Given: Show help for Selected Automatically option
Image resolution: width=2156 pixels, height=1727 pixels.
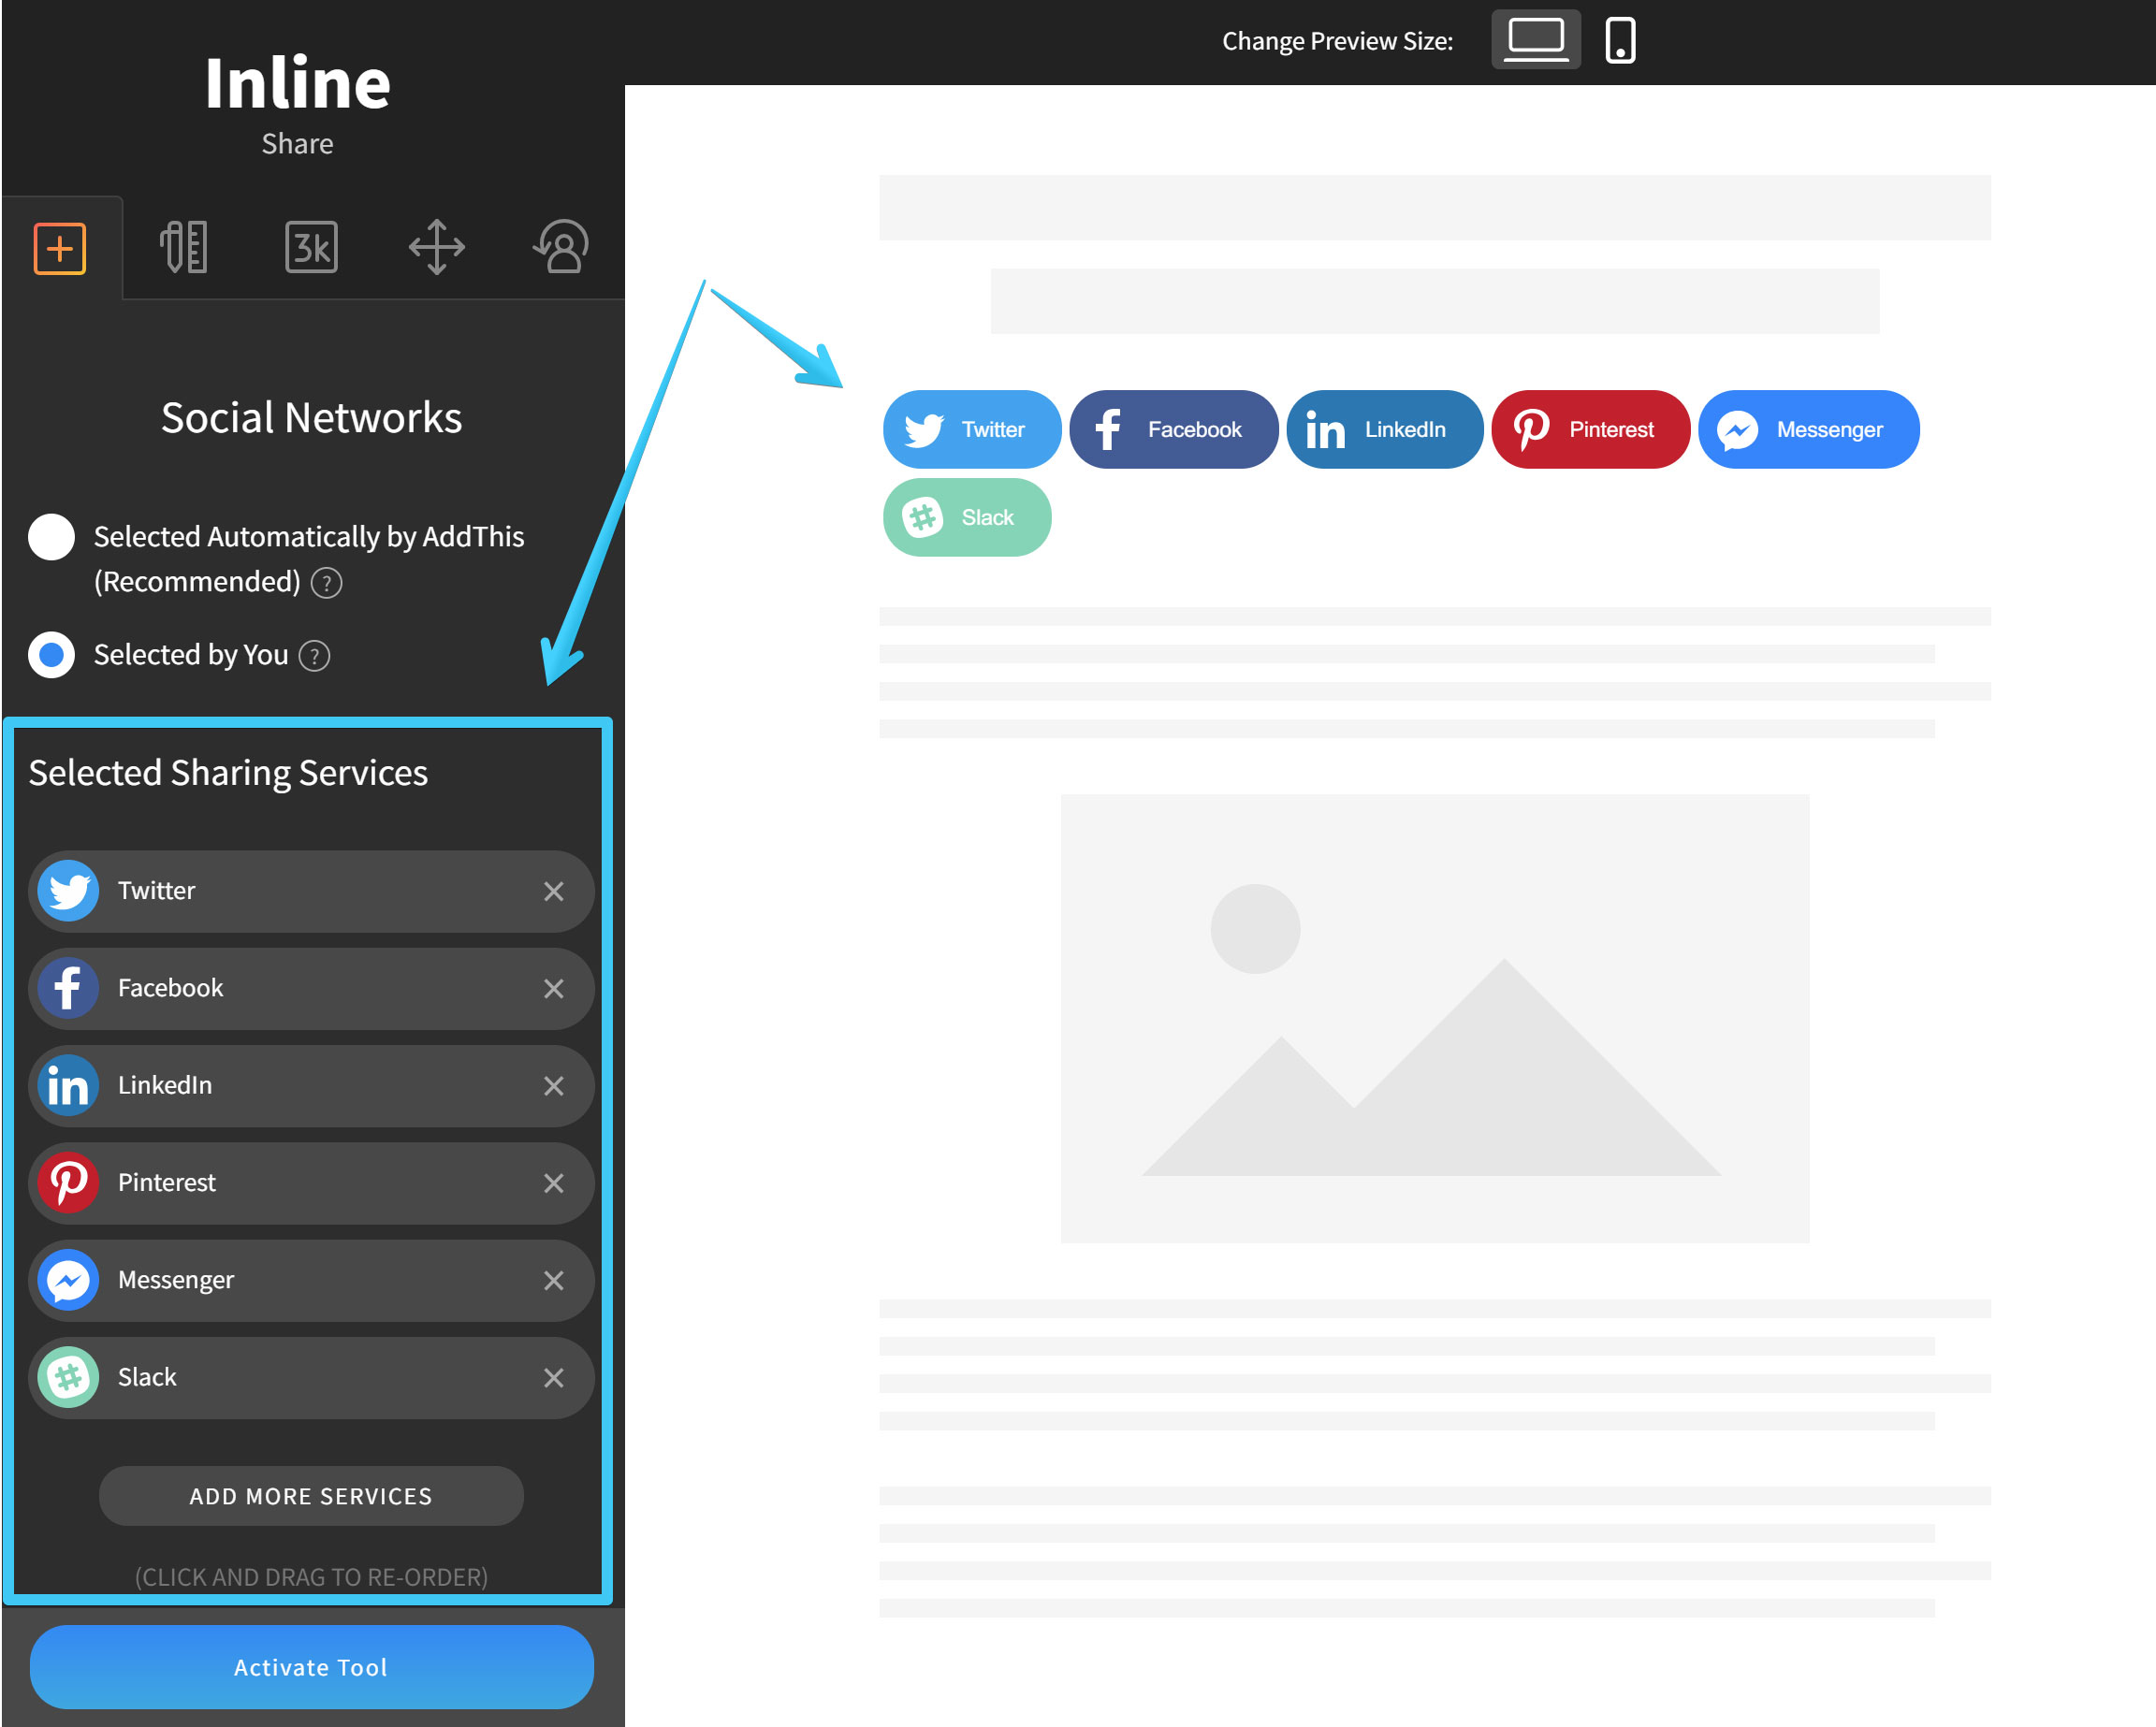Looking at the screenshot, I should pyautogui.click(x=327, y=583).
